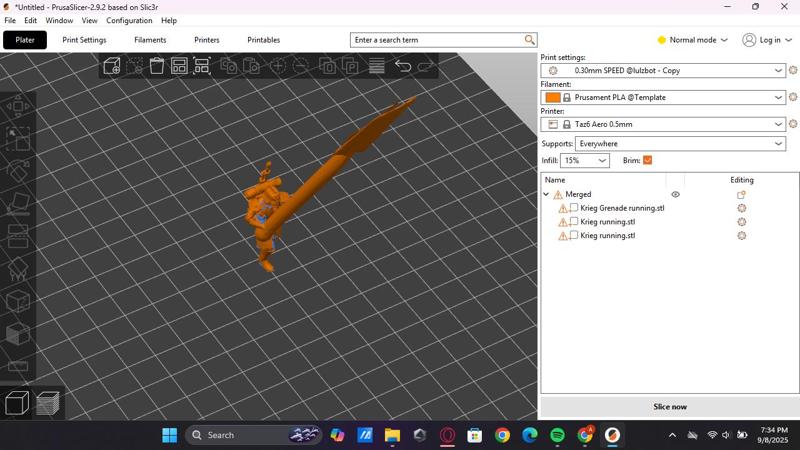Toggle the Brim checkbox

point(647,160)
